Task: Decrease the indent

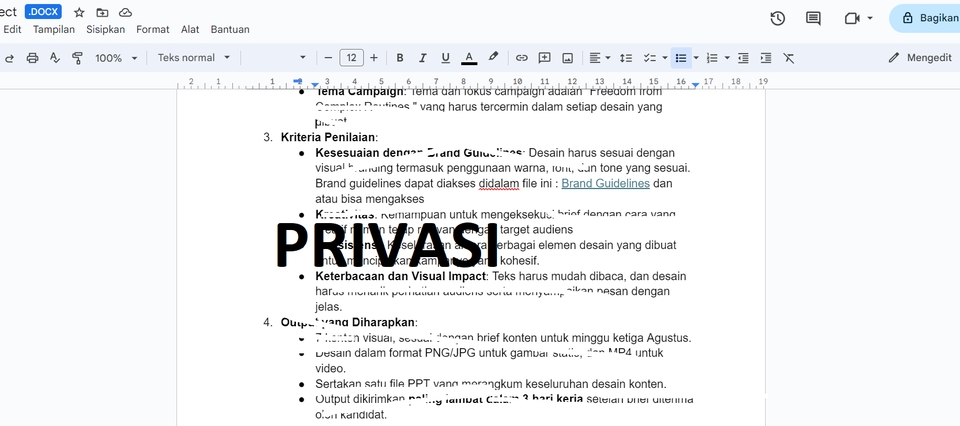Action: (743, 58)
